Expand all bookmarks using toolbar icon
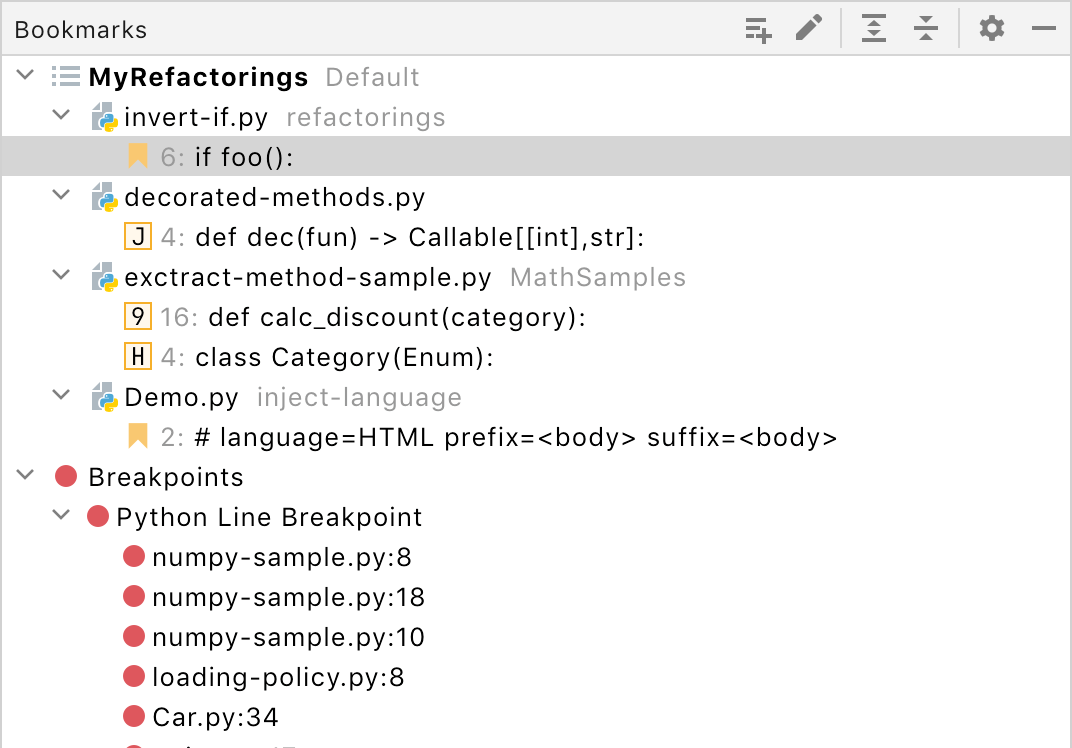1072x748 pixels. [x=873, y=28]
